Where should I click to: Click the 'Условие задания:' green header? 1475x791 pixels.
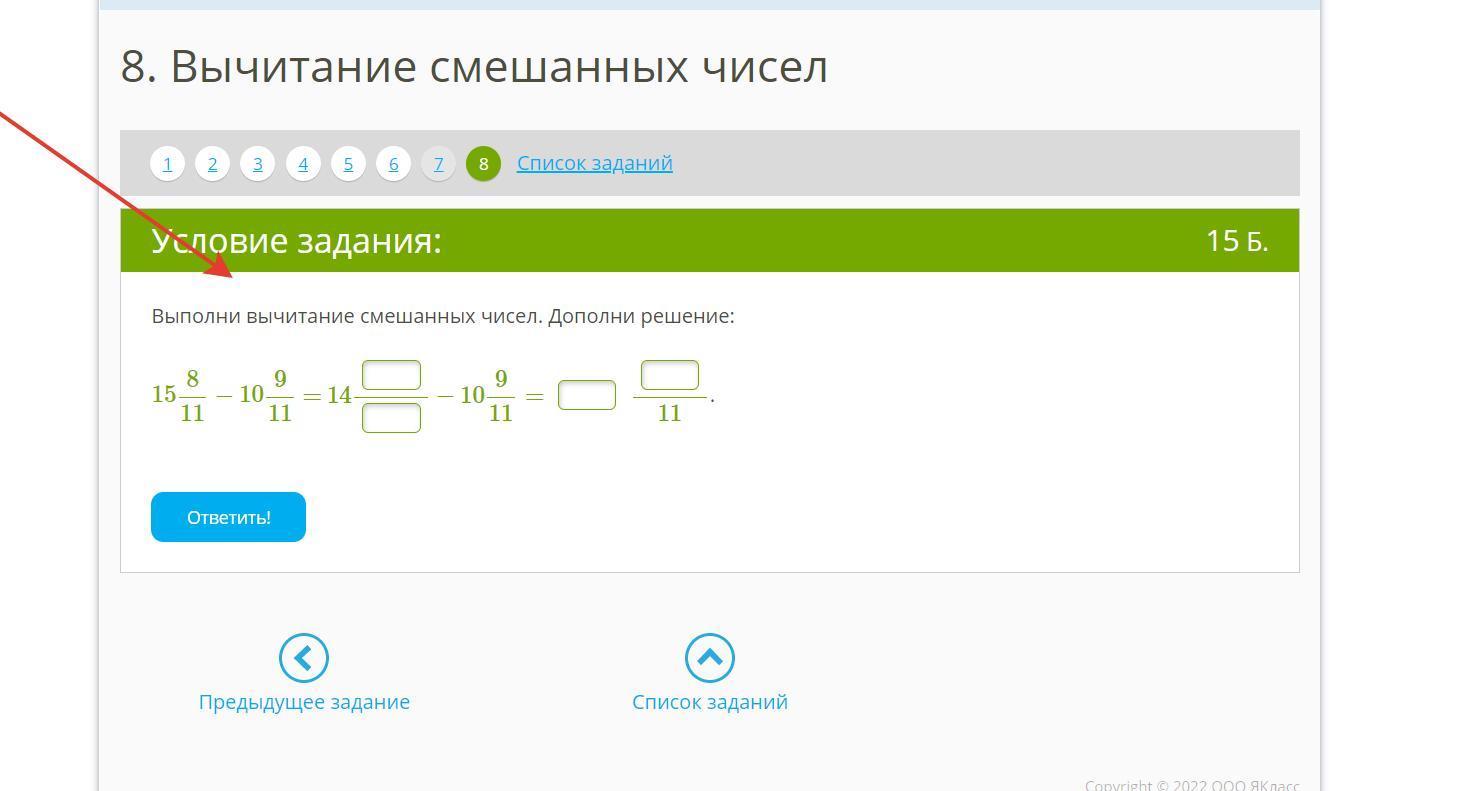tap(297, 241)
